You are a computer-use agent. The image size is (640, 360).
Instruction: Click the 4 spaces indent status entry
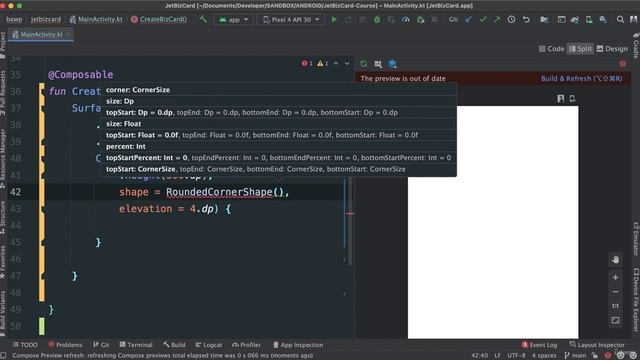point(544,356)
